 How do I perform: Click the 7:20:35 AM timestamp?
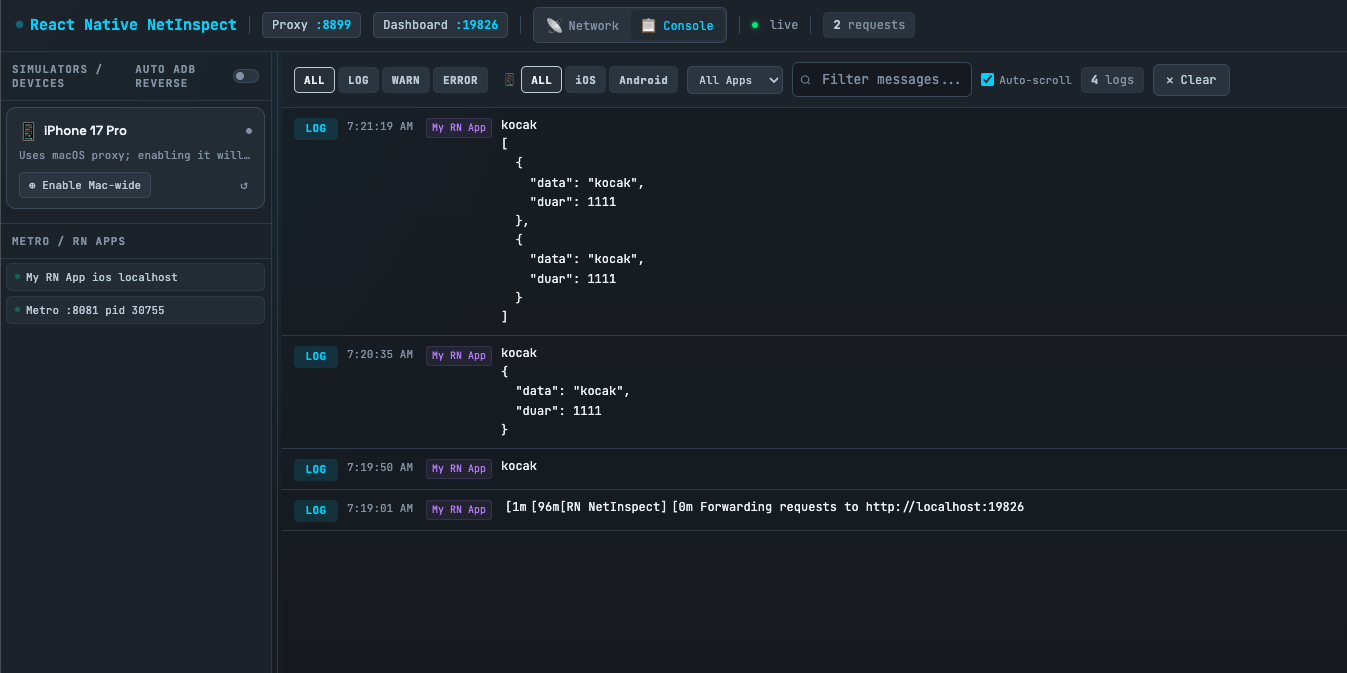pyautogui.click(x=380, y=355)
